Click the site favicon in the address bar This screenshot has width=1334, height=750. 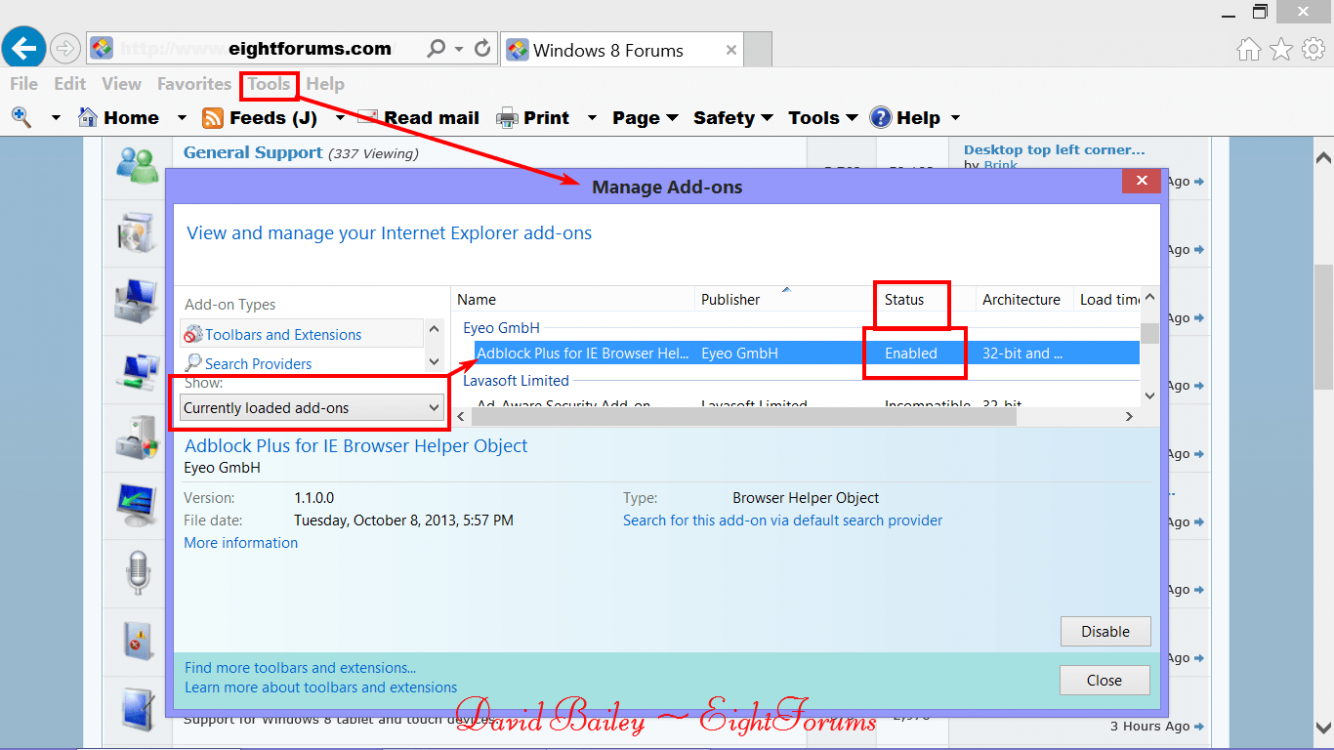tap(101, 48)
